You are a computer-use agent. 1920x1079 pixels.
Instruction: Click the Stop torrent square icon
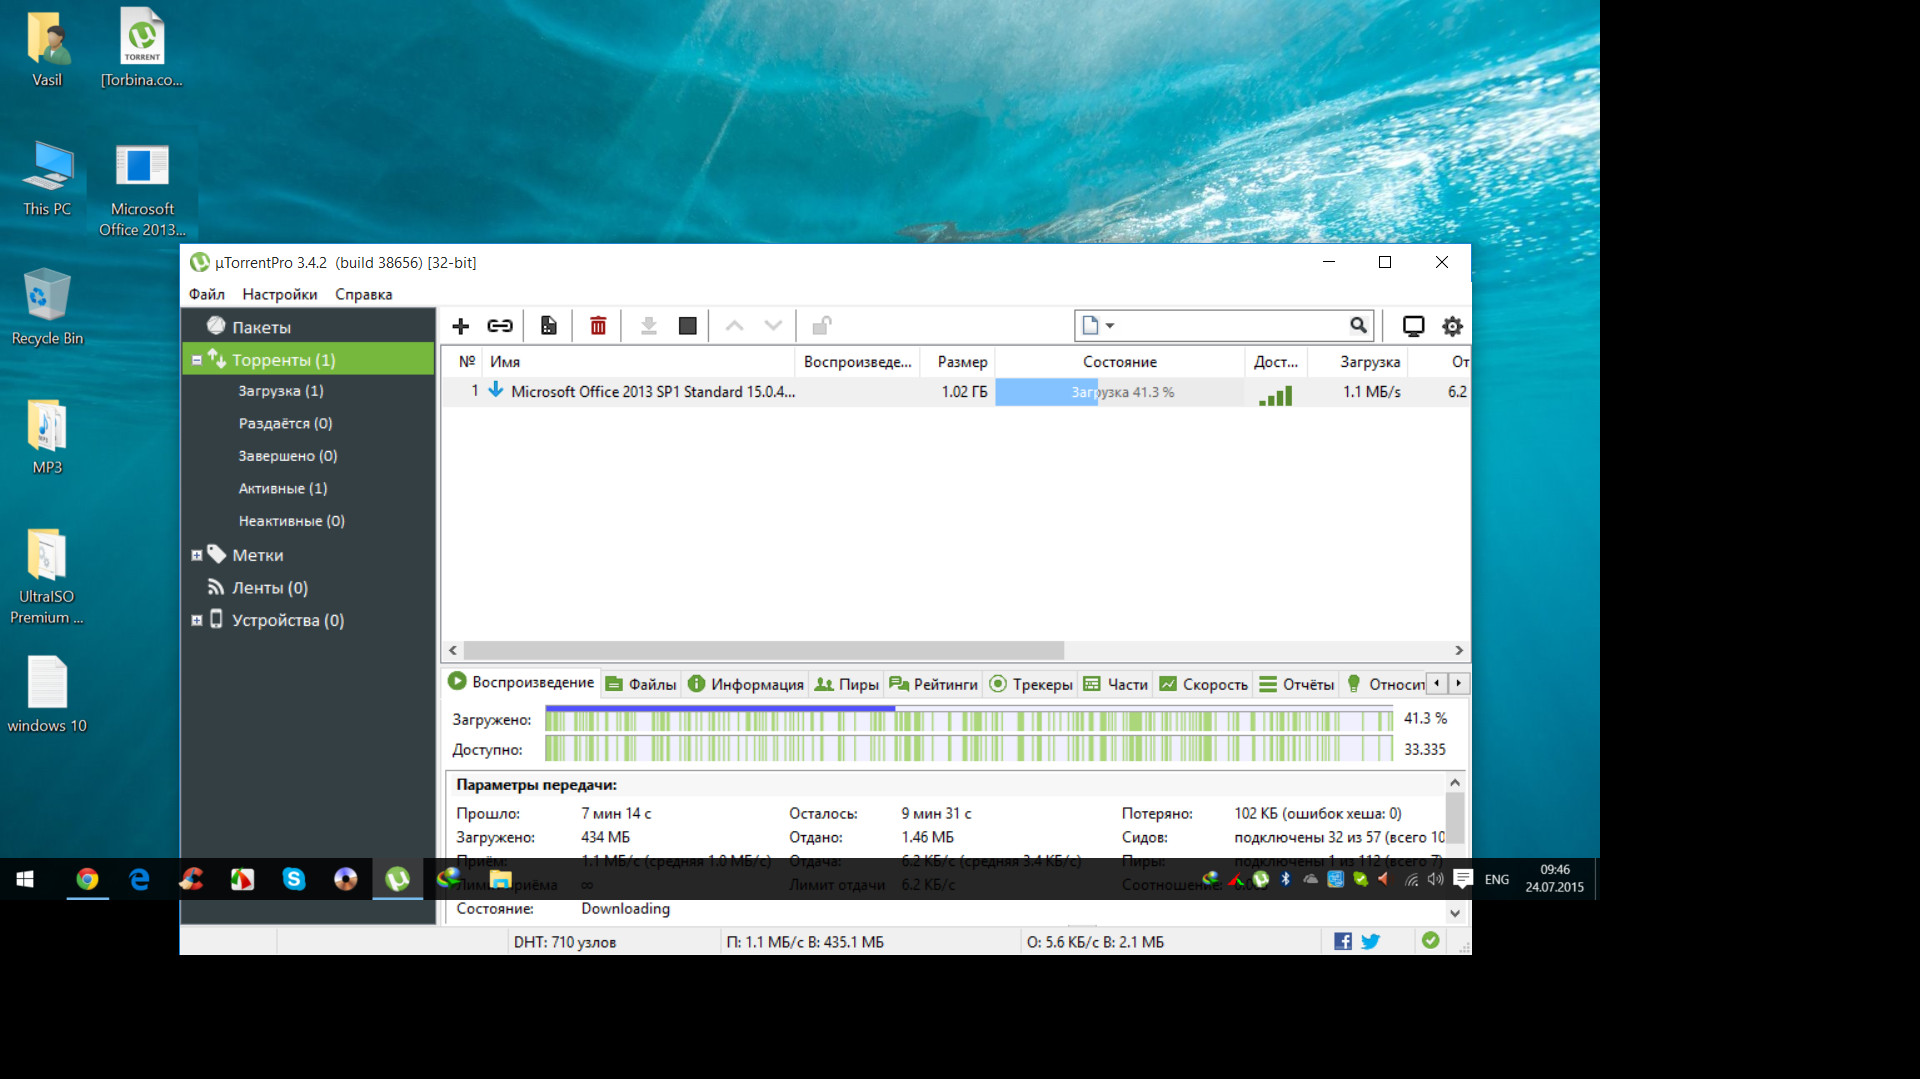point(687,326)
